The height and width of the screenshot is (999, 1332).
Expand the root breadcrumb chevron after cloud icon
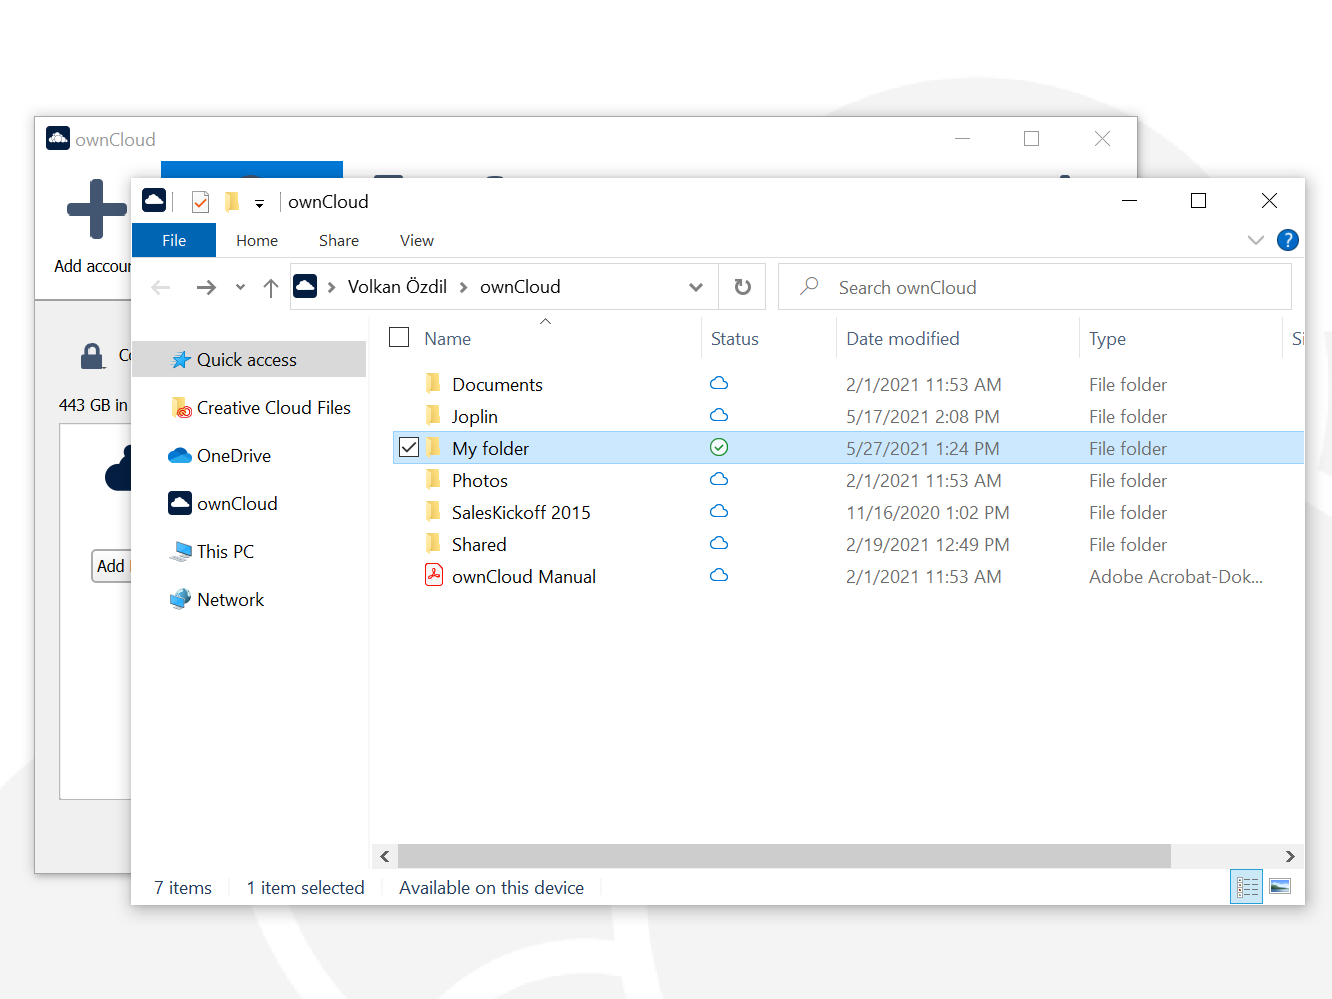tap(331, 288)
